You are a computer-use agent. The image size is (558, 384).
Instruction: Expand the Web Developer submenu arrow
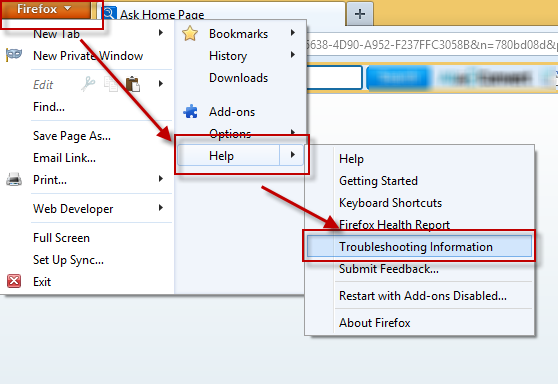161,207
